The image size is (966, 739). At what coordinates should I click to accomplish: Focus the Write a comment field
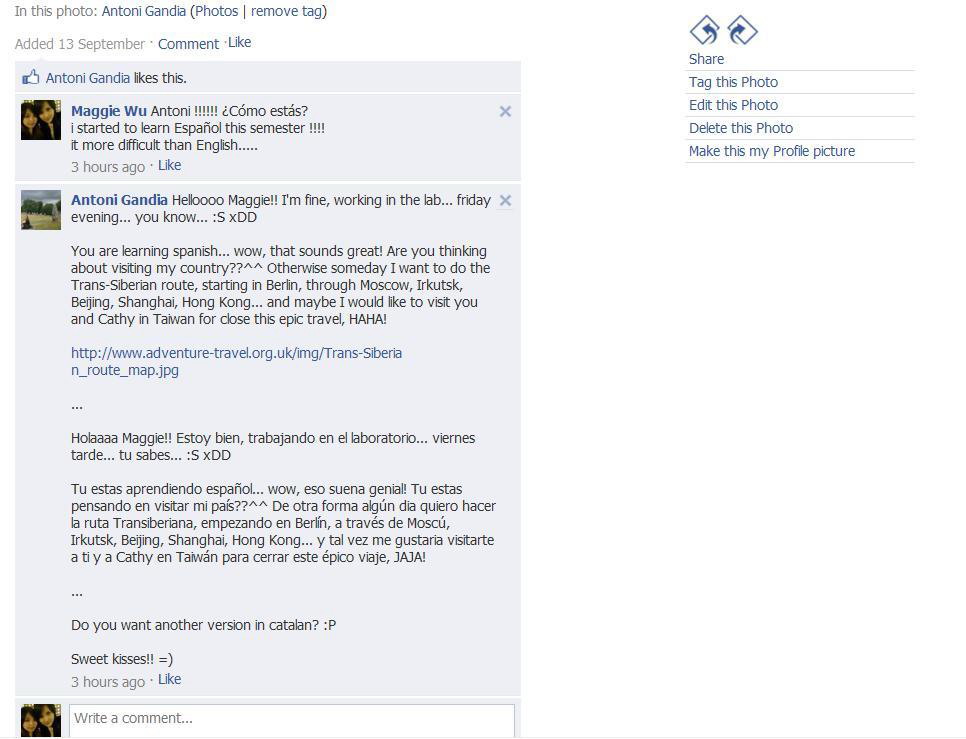pos(292,720)
